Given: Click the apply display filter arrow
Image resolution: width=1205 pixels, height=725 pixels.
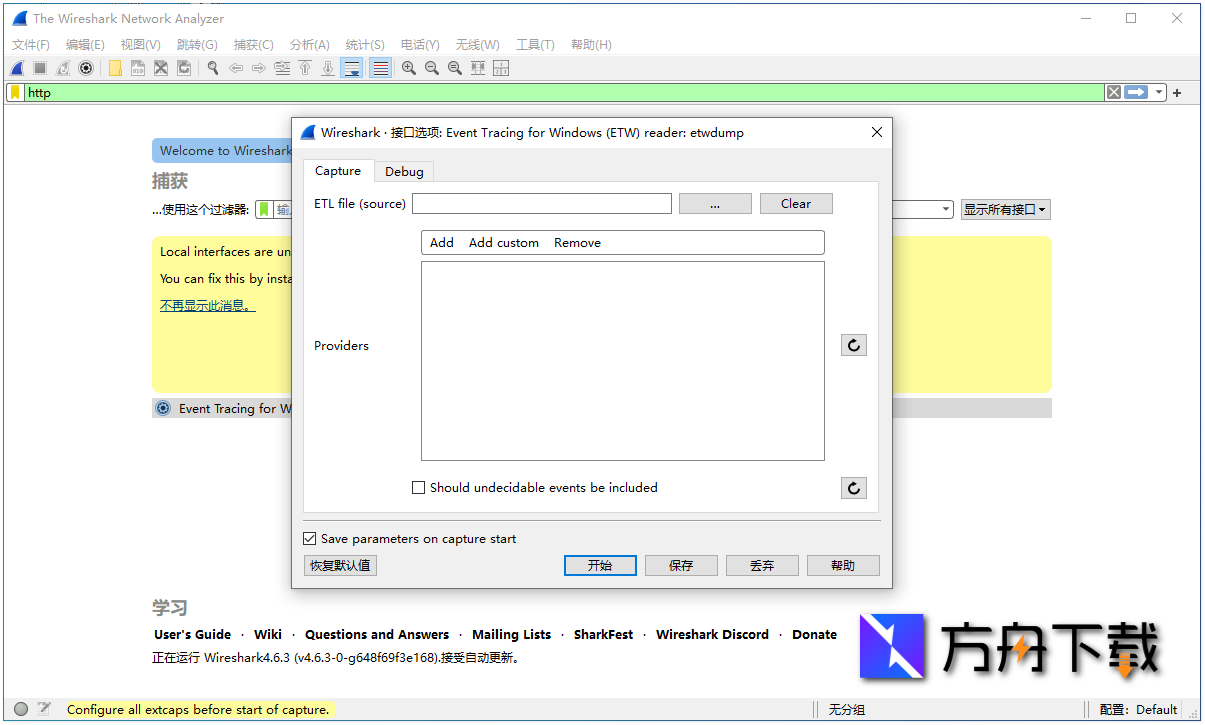Looking at the screenshot, I should pyautogui.click(x=1135, y=92).
